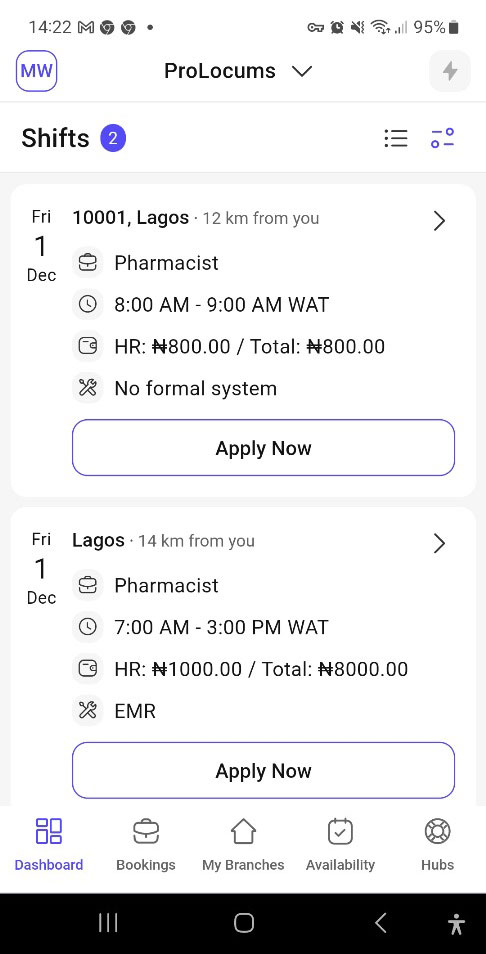Viewport: 486px width, 954px height.
Task: Open the shift filters icon
Action: point(443,138)
